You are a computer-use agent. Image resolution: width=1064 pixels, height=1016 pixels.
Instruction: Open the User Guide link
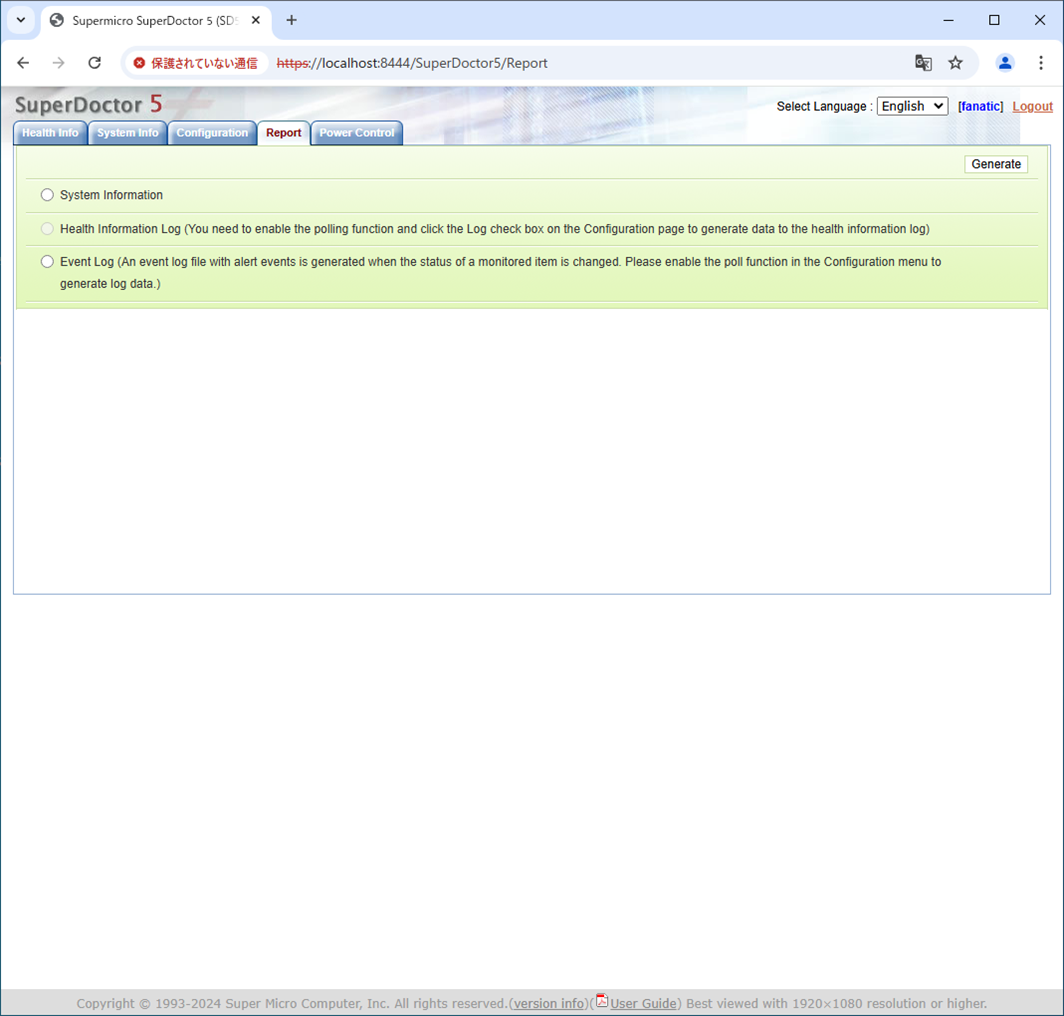pyautogui.click(x=643, y=1004)
